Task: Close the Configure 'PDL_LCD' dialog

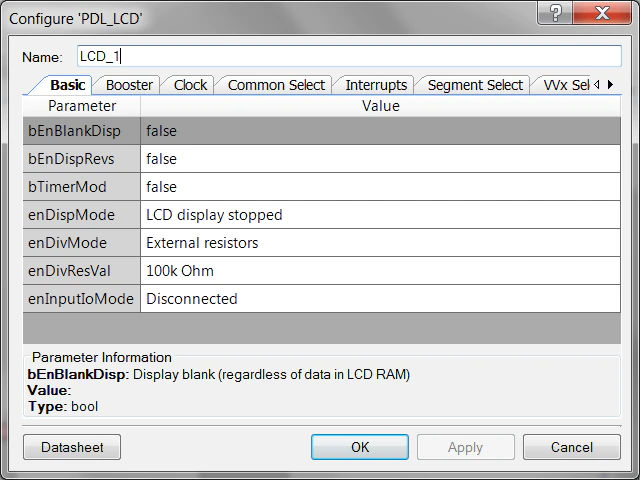Action: (601, 12)
